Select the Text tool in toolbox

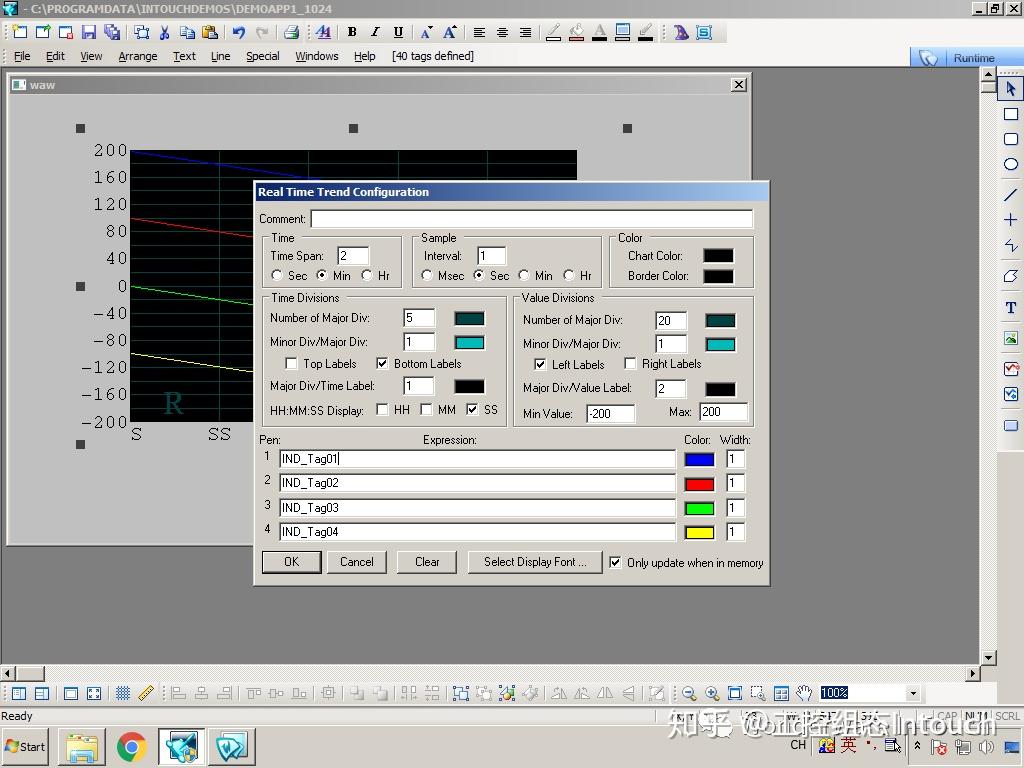pos(1010,308)
